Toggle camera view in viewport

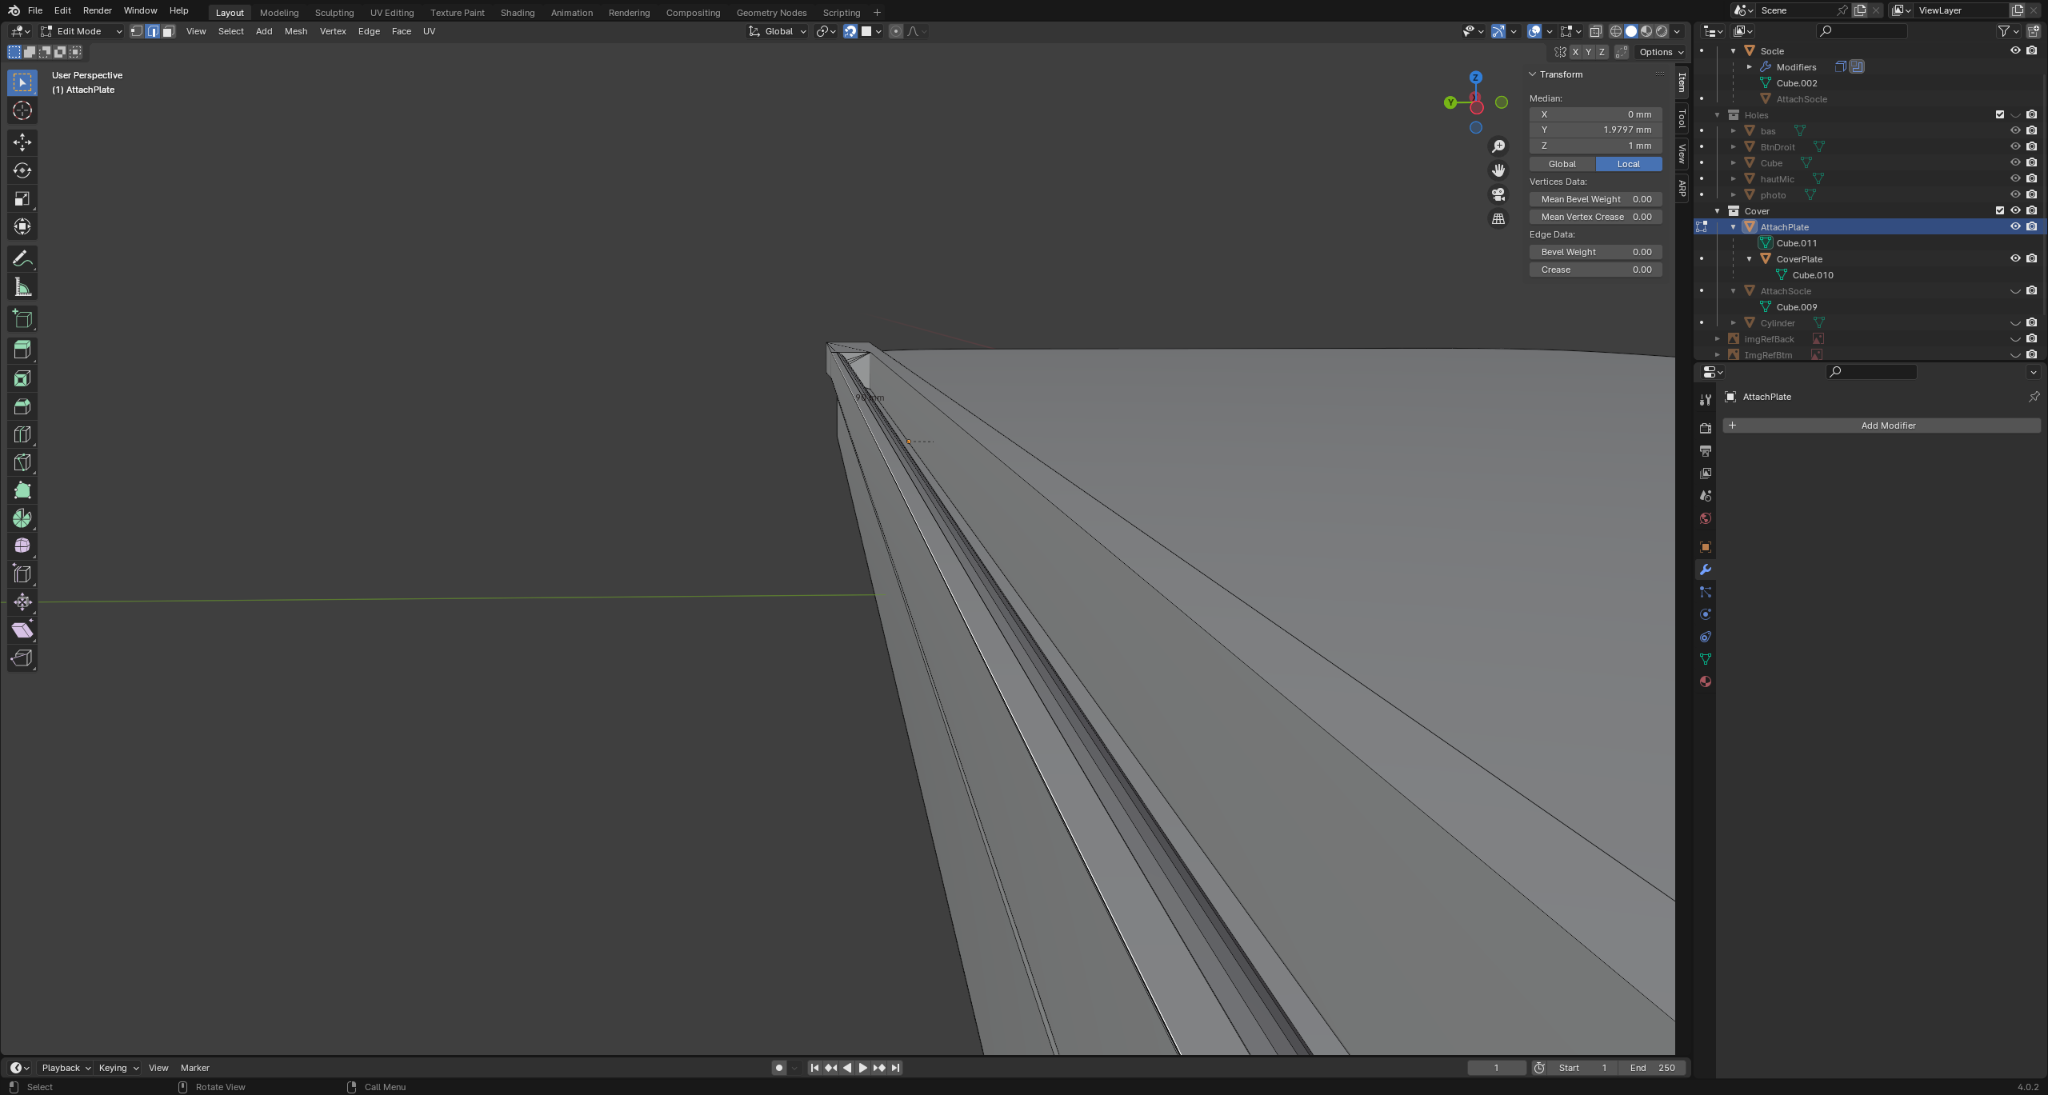click(x=1498, y=194)
